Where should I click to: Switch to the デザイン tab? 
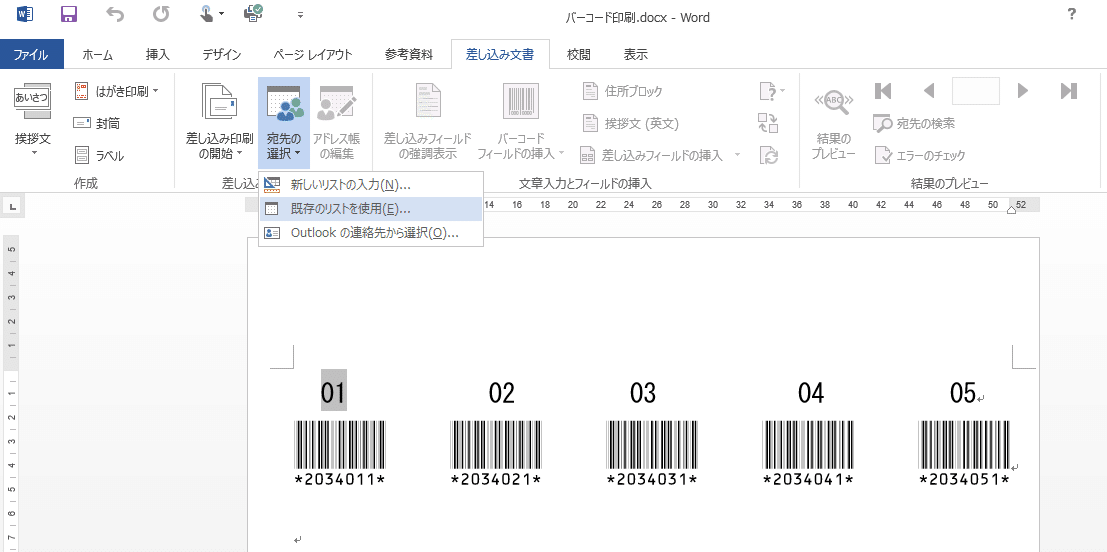pyautogui.click(x=222, y=54)
